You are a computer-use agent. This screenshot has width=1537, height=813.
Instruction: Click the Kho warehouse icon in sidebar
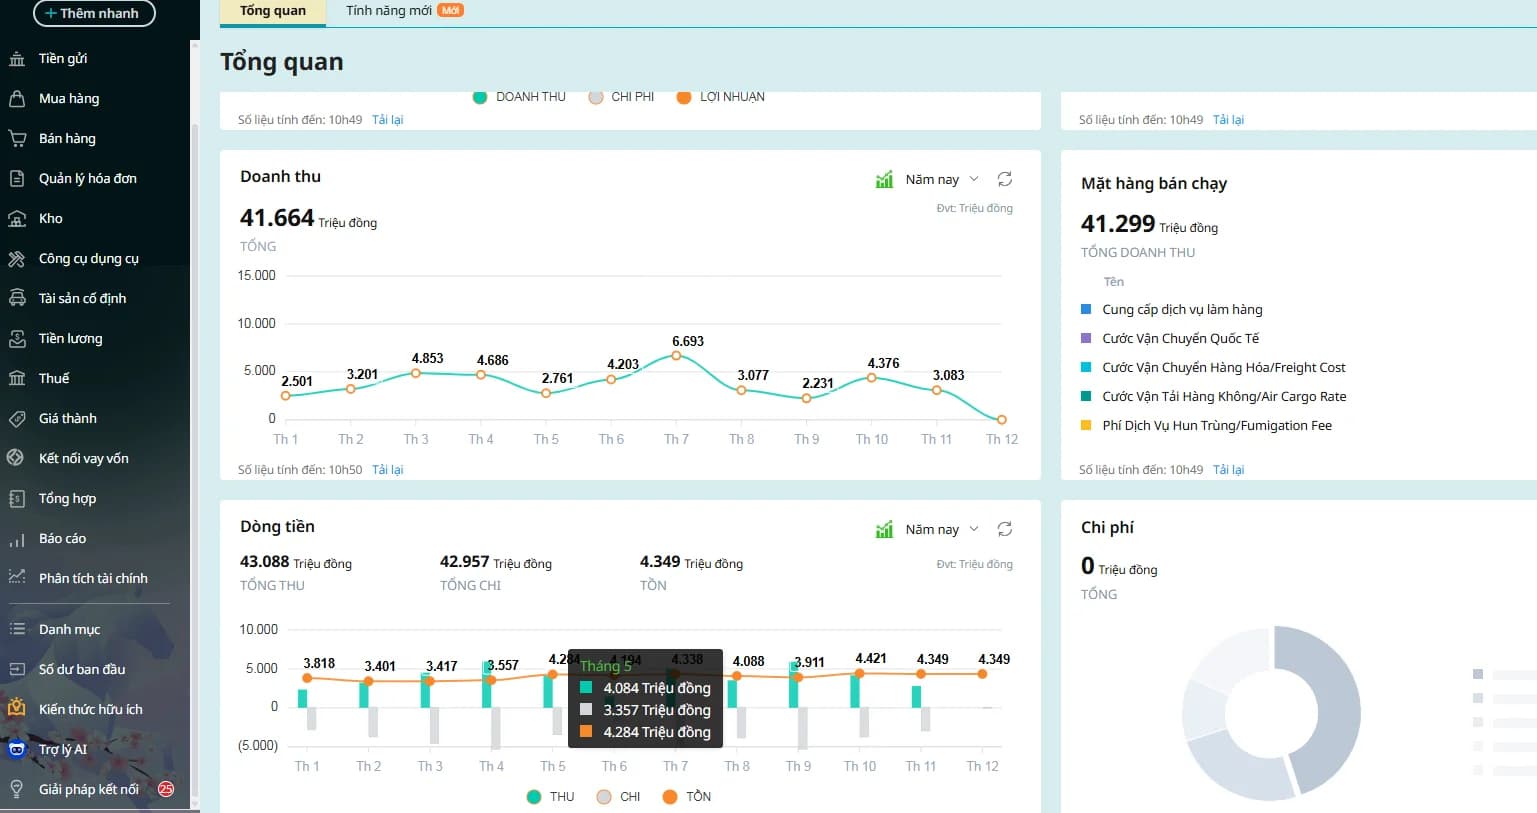tap(17, 218)
